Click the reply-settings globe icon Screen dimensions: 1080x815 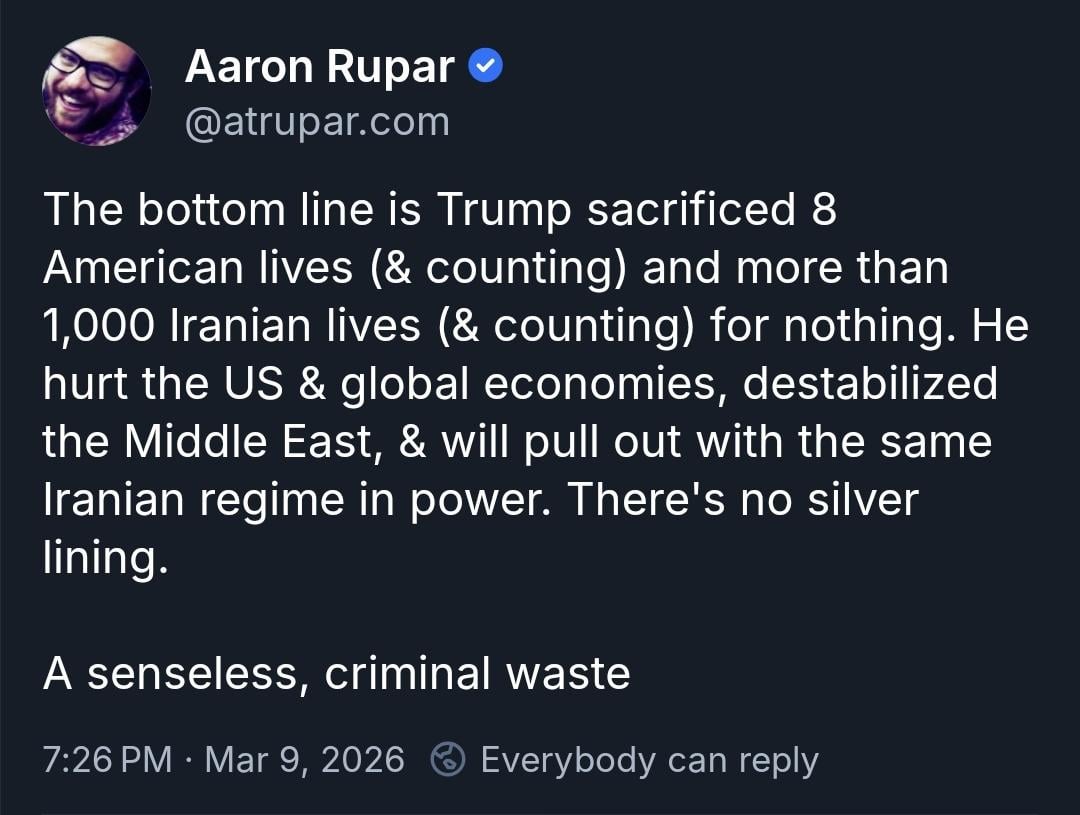coord(447,760)
